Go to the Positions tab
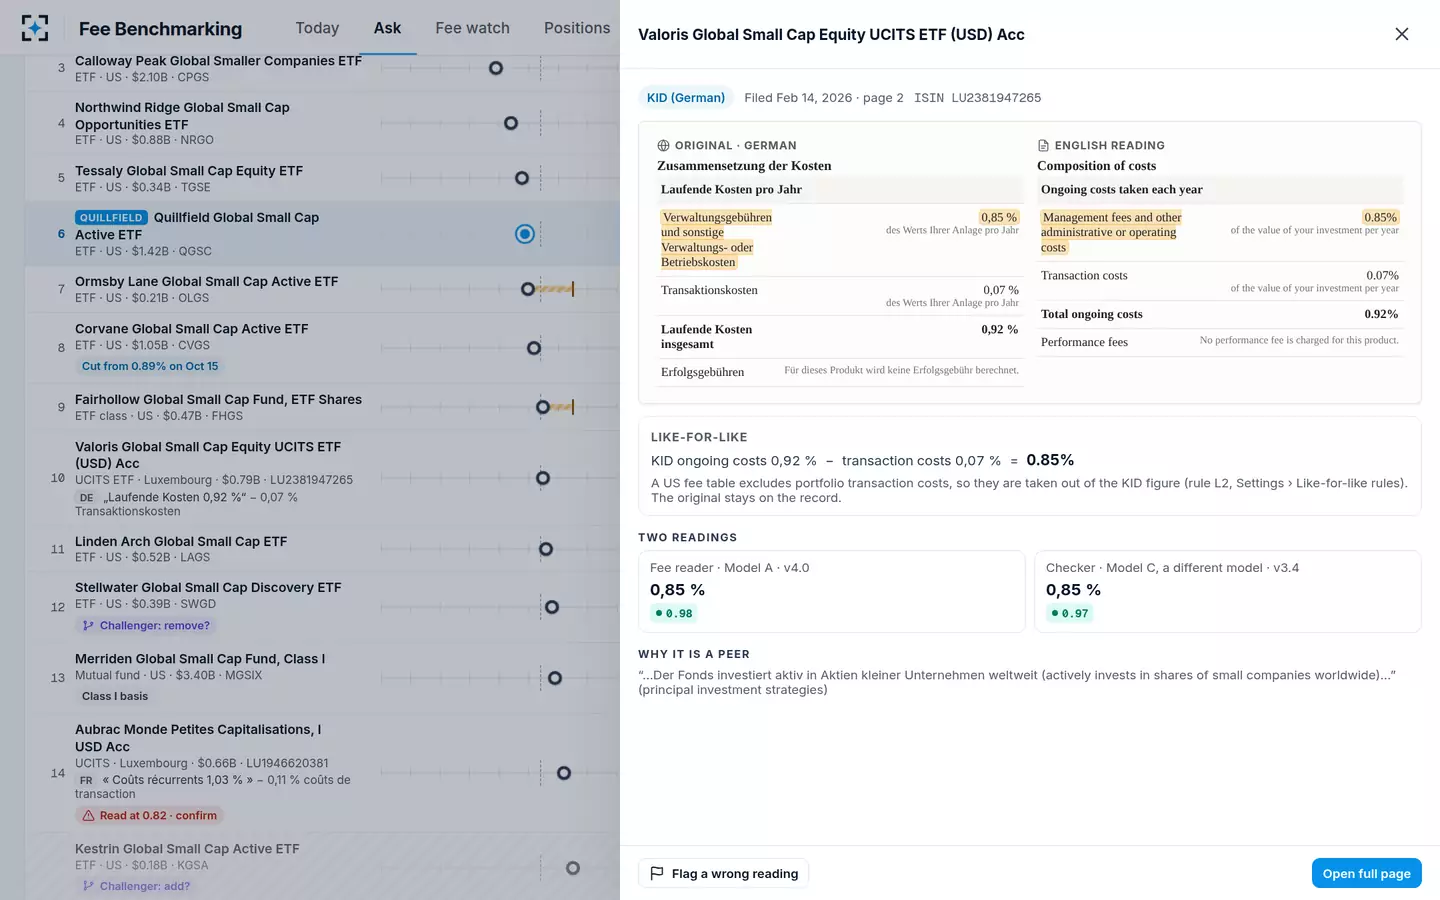1440x900 pixels. pyautogui.click(x=577, y=28)
